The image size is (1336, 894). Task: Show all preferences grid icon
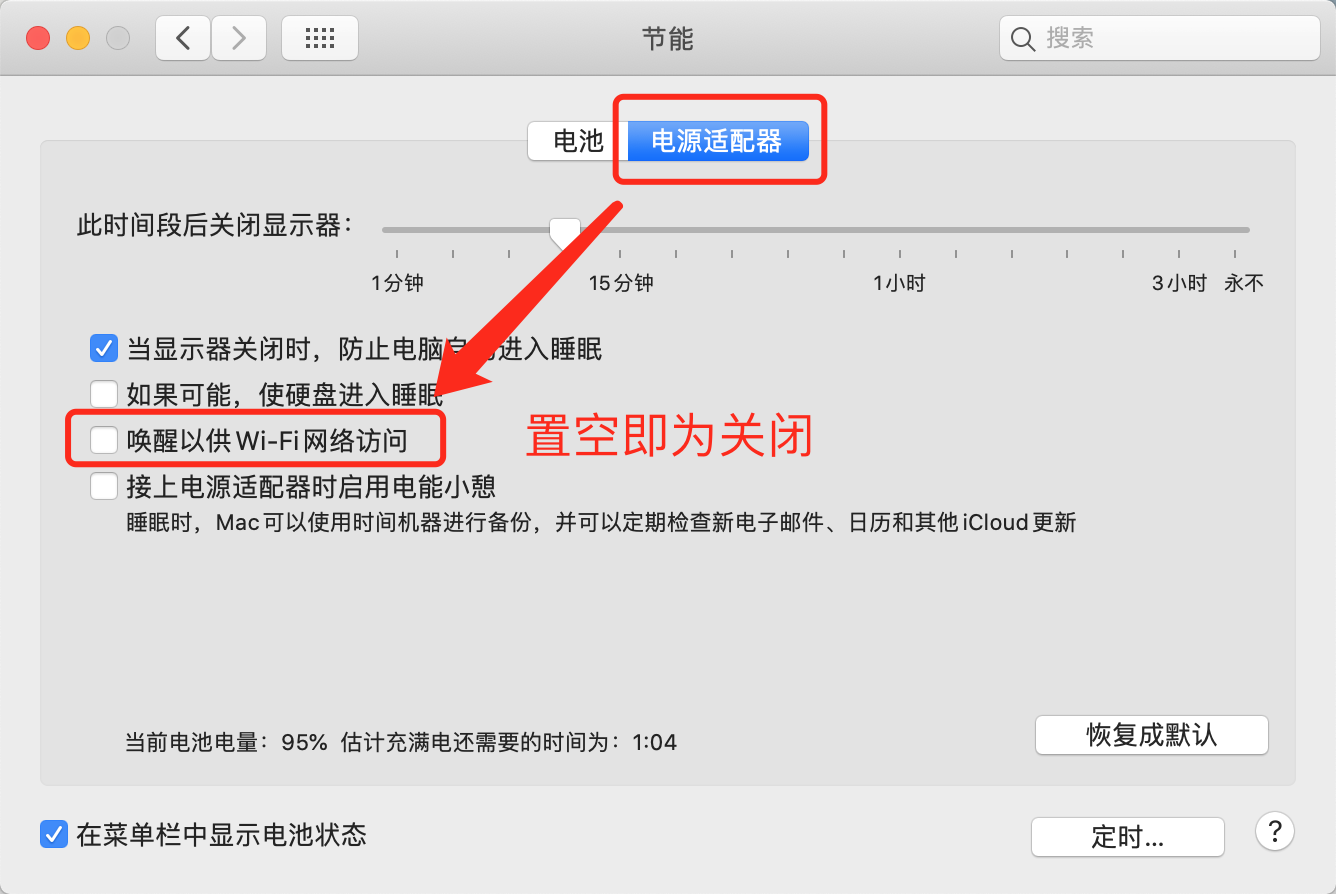click(320, 38)
